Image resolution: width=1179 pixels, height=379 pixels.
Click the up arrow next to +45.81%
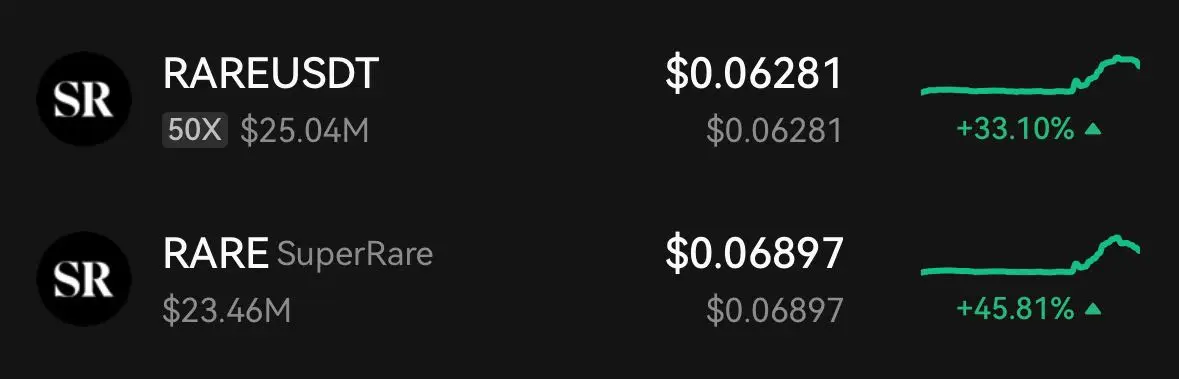tap(1093, 309)
